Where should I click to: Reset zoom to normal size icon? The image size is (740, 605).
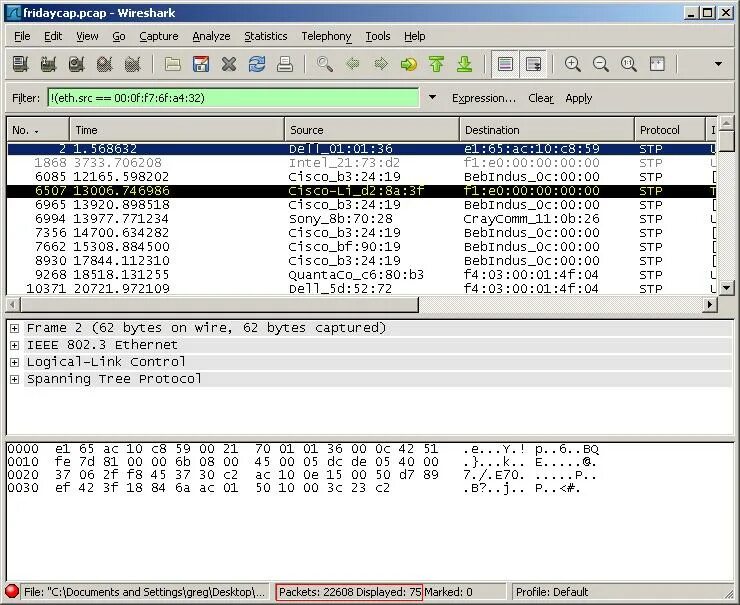point(629,64)
